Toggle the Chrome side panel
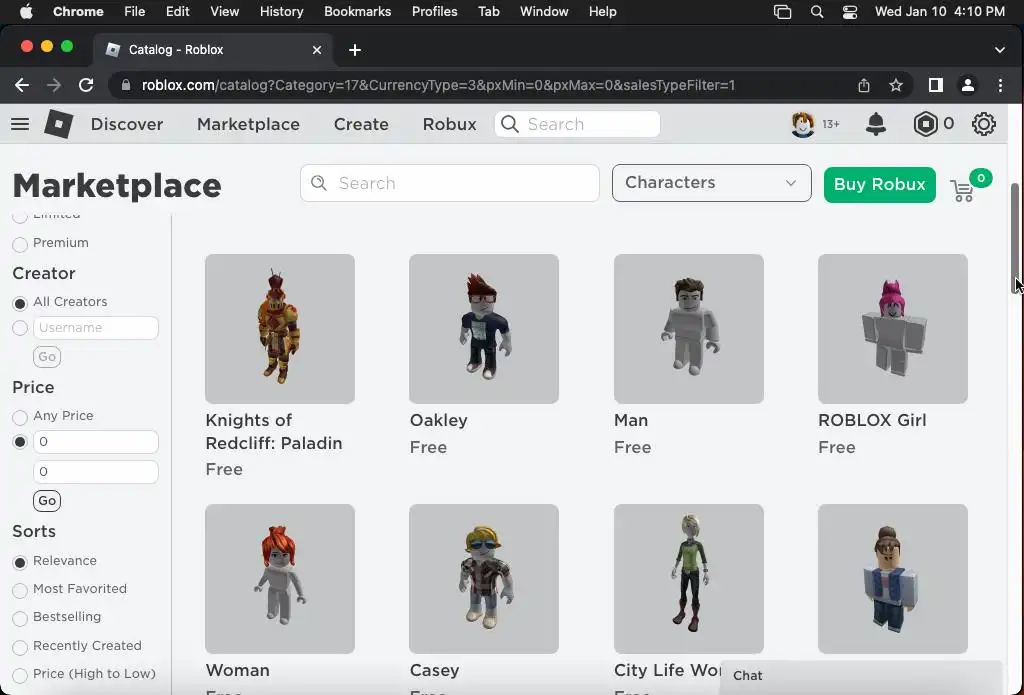 (x=936, y=86)
